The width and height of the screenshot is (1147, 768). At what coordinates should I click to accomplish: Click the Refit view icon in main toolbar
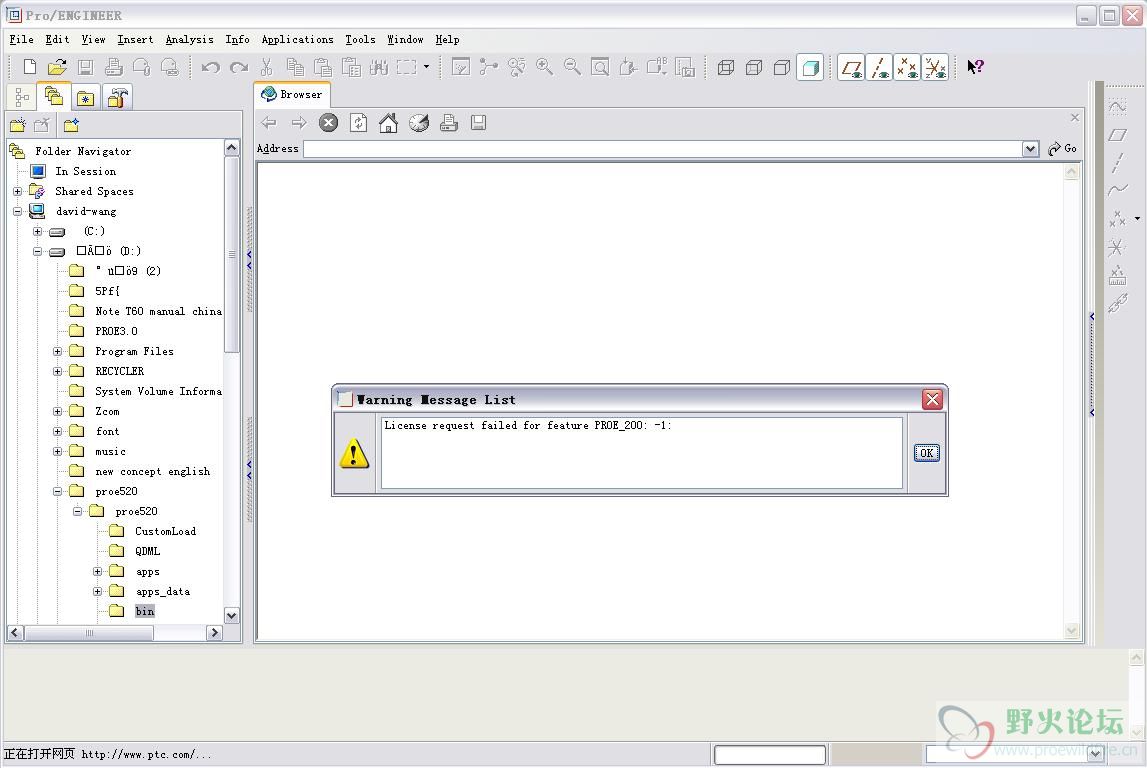[x=600, y=67]
